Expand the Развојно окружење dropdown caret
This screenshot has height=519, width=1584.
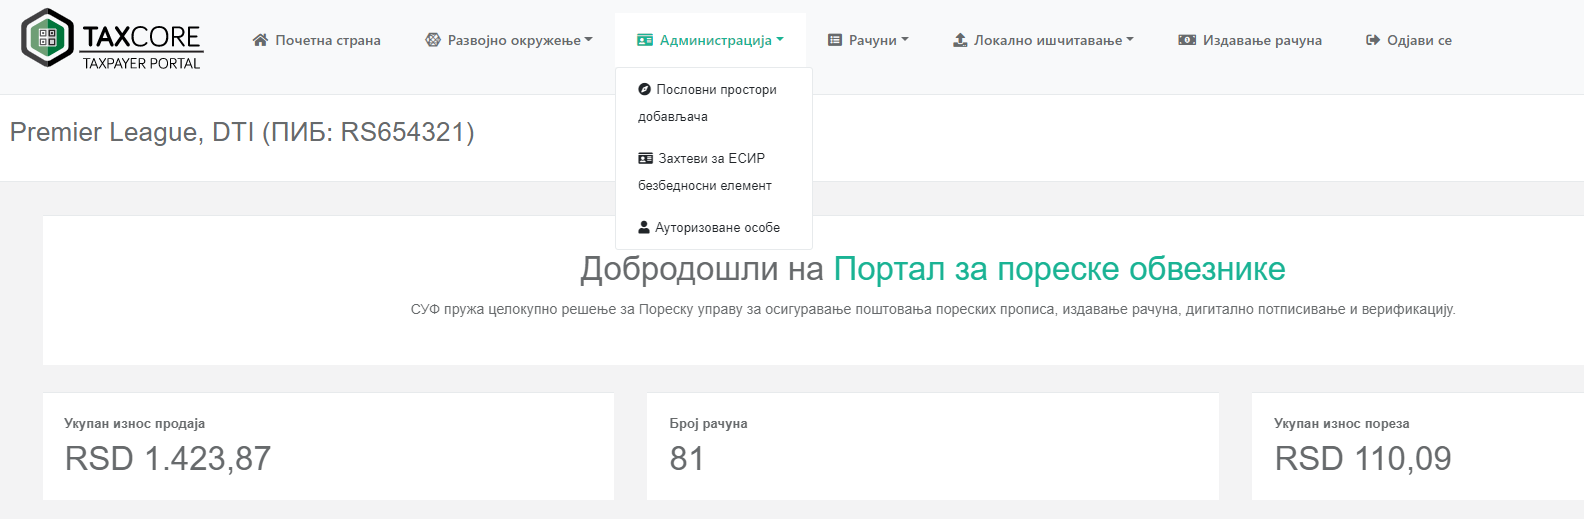coord(589,40)
